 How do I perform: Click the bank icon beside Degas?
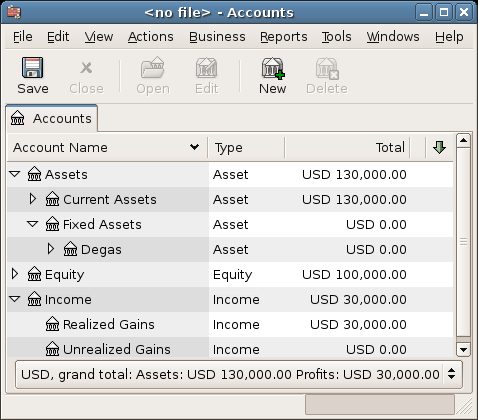pyautogui.click(x=70, y=249)
